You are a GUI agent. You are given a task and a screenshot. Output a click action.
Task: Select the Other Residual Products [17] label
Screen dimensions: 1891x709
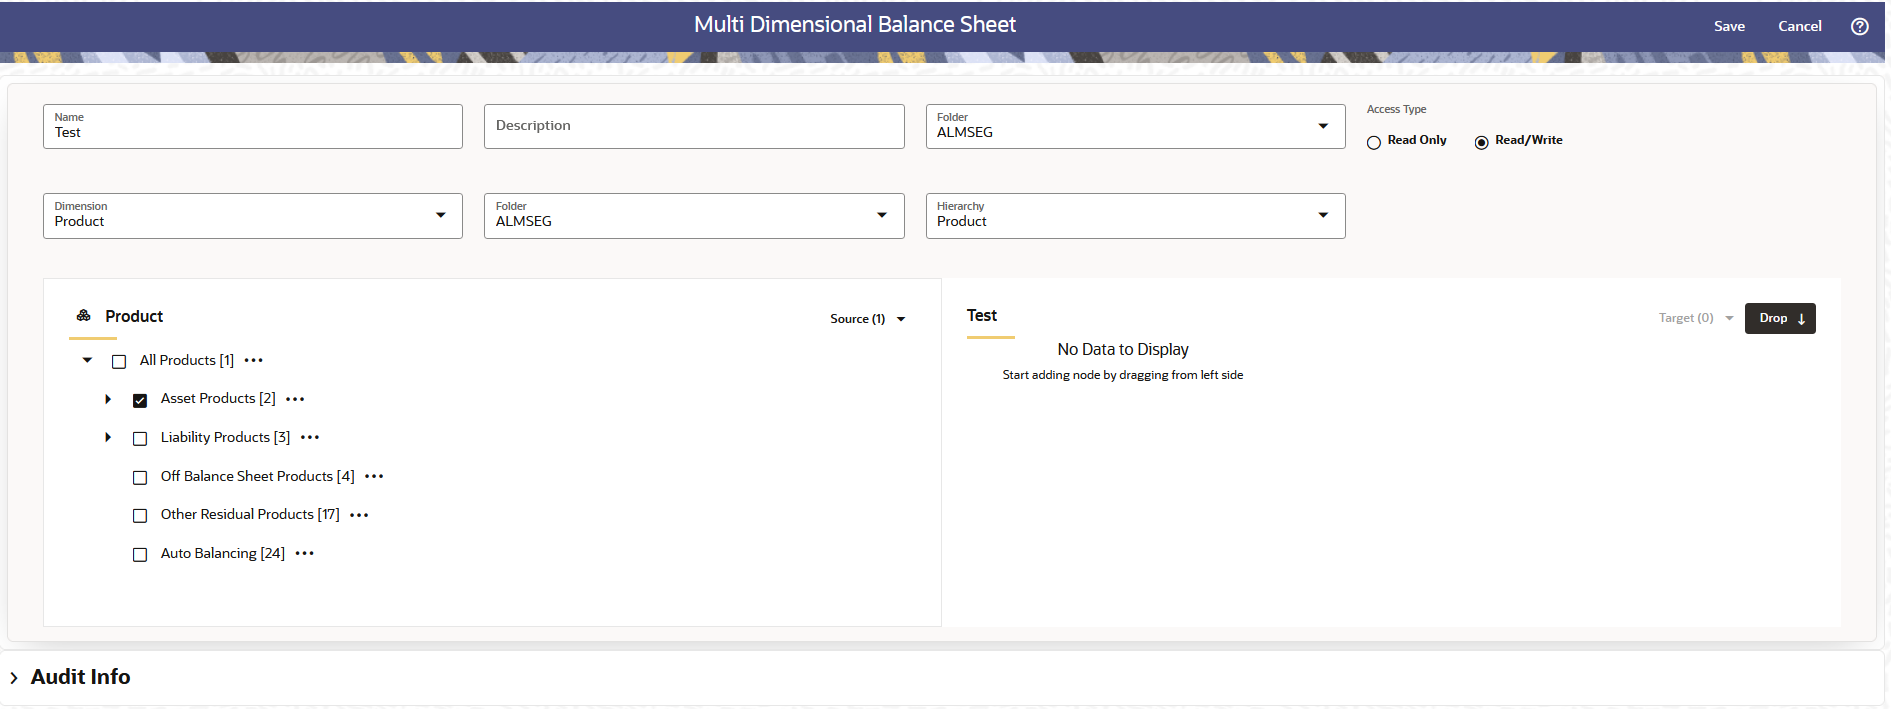250,514
